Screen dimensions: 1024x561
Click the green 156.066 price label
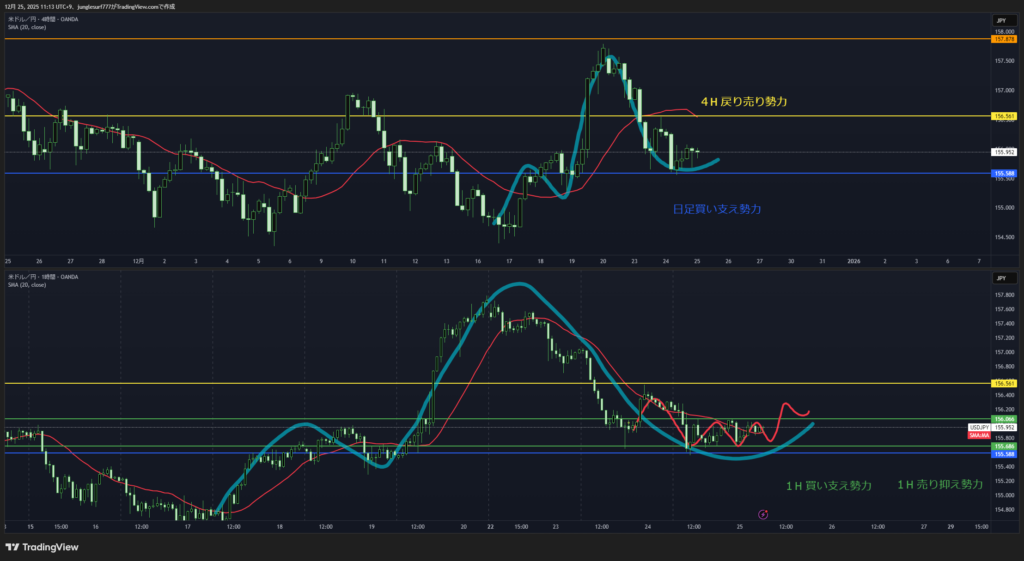tap(1003, 419)
